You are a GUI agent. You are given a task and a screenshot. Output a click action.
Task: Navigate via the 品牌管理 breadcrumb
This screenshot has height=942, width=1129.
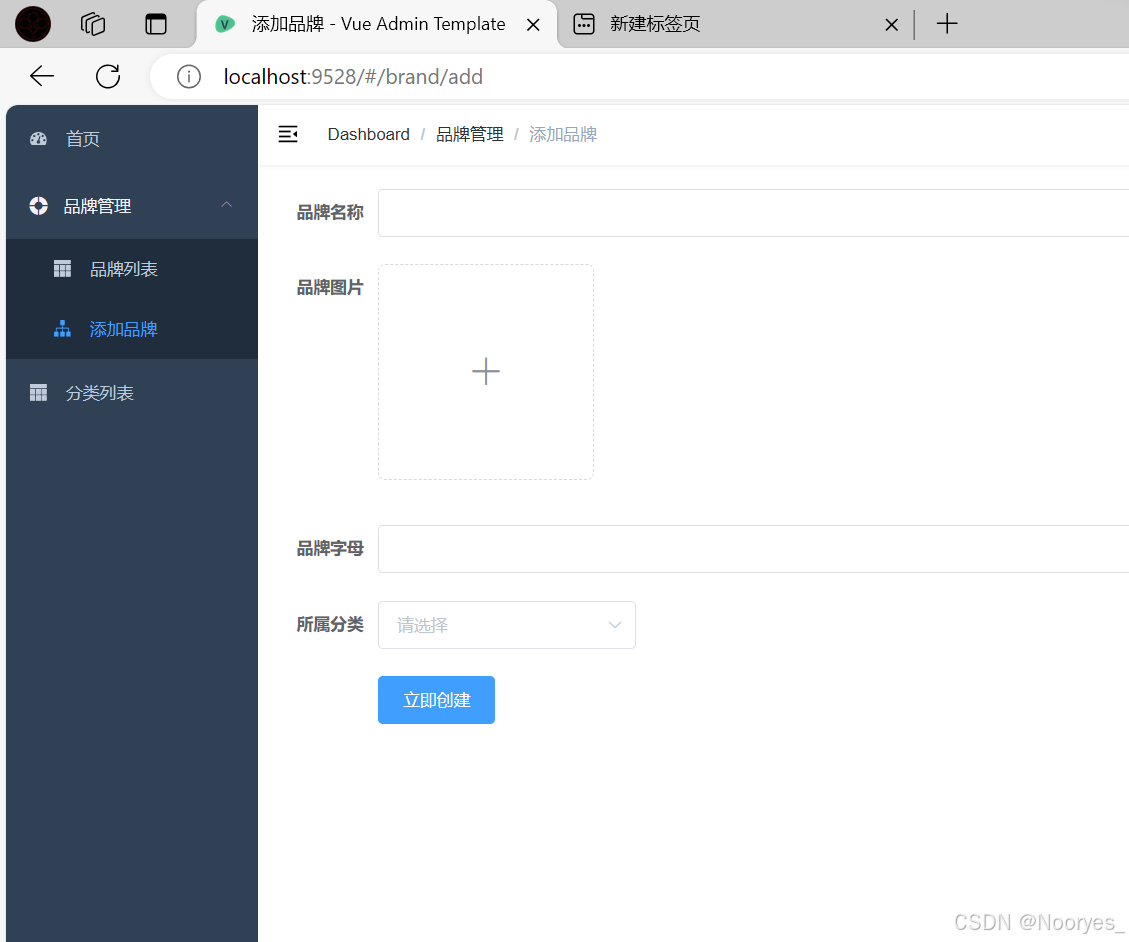[470, 133]
